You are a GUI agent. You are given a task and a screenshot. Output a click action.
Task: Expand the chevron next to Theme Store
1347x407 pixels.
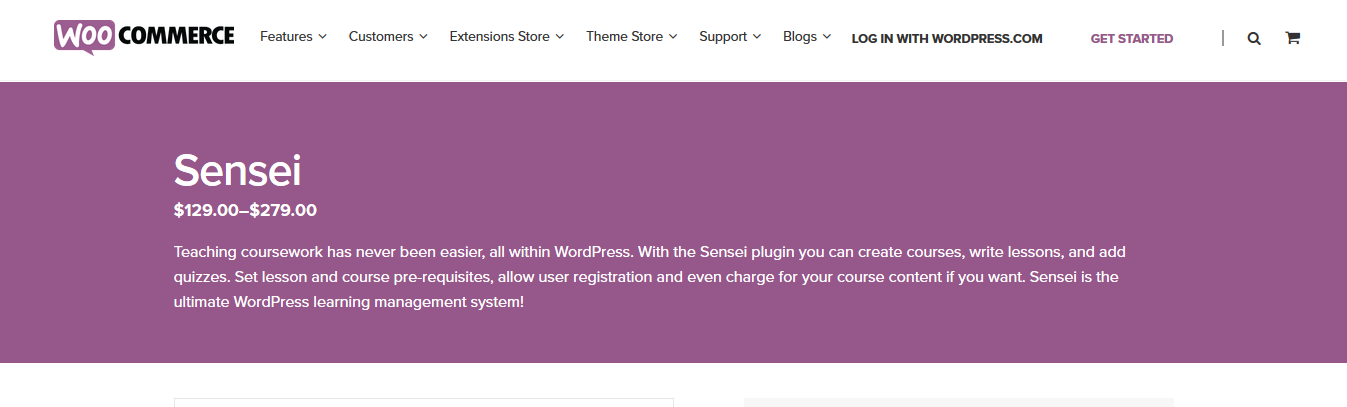[673, 37]
